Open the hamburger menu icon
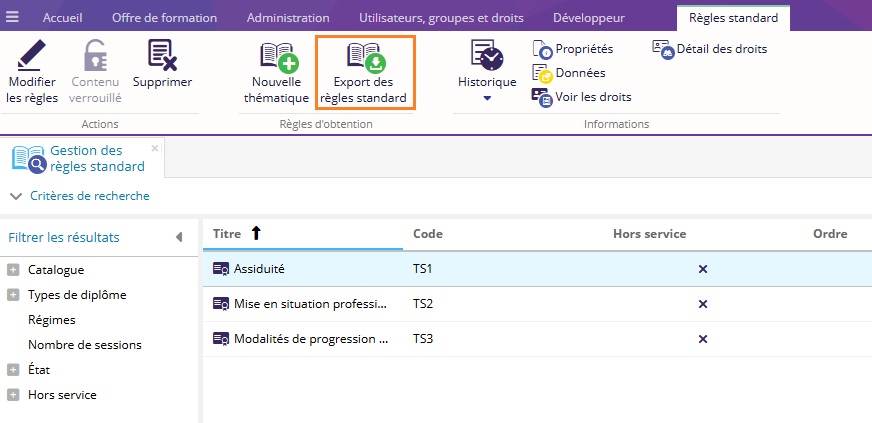 pos(12,18)
